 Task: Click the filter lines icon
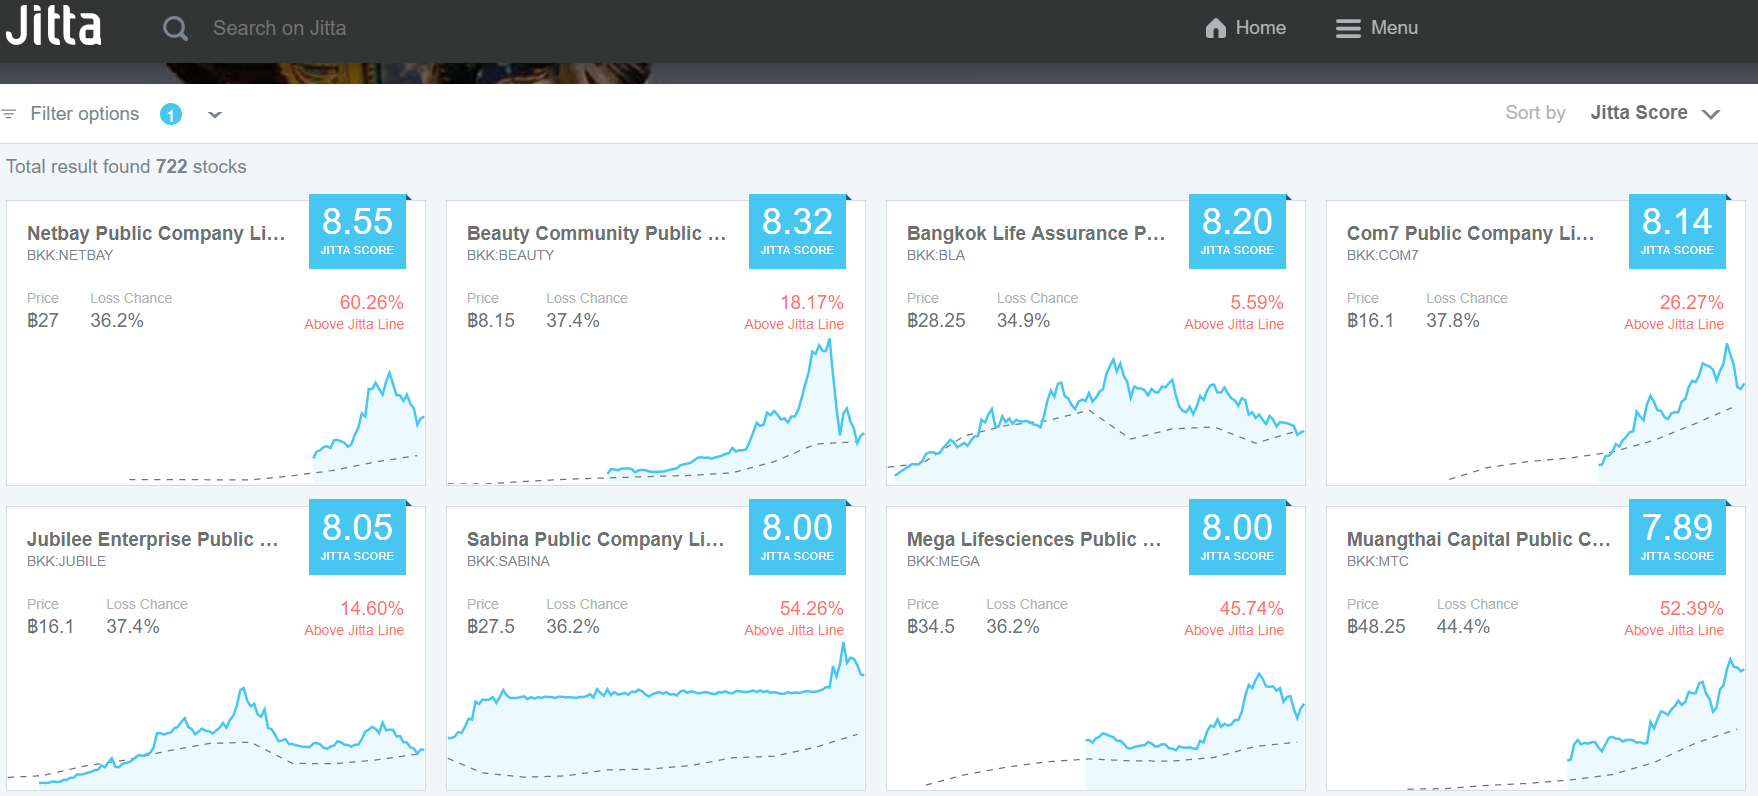[x=9, y=114]
